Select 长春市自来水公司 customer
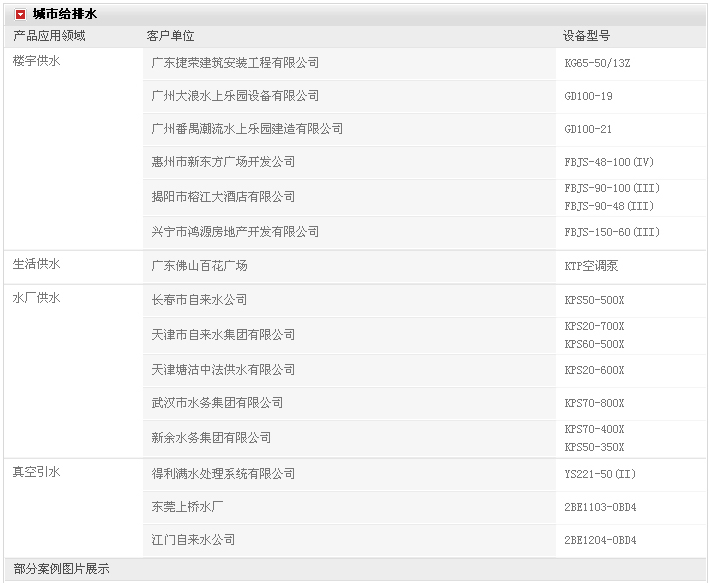710x583 pixels. [199, 300]
